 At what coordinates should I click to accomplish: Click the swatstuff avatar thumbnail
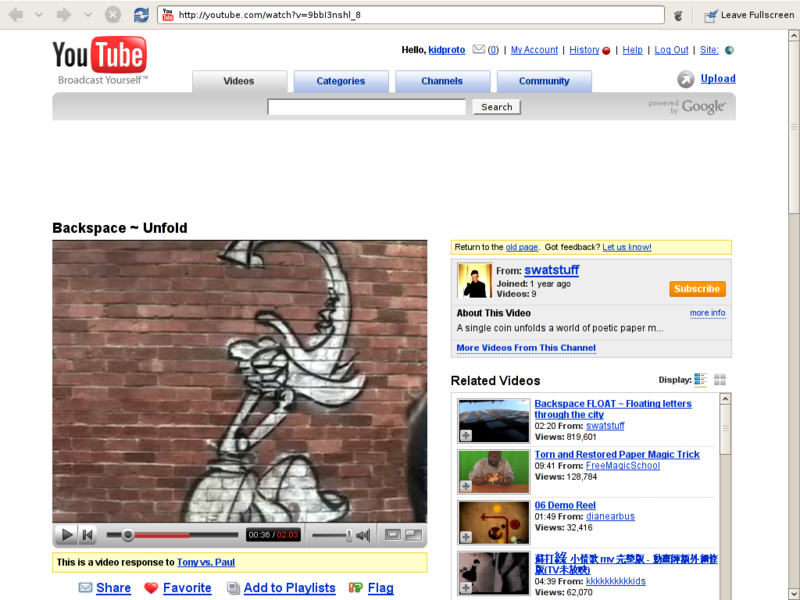tap(474, 280)
